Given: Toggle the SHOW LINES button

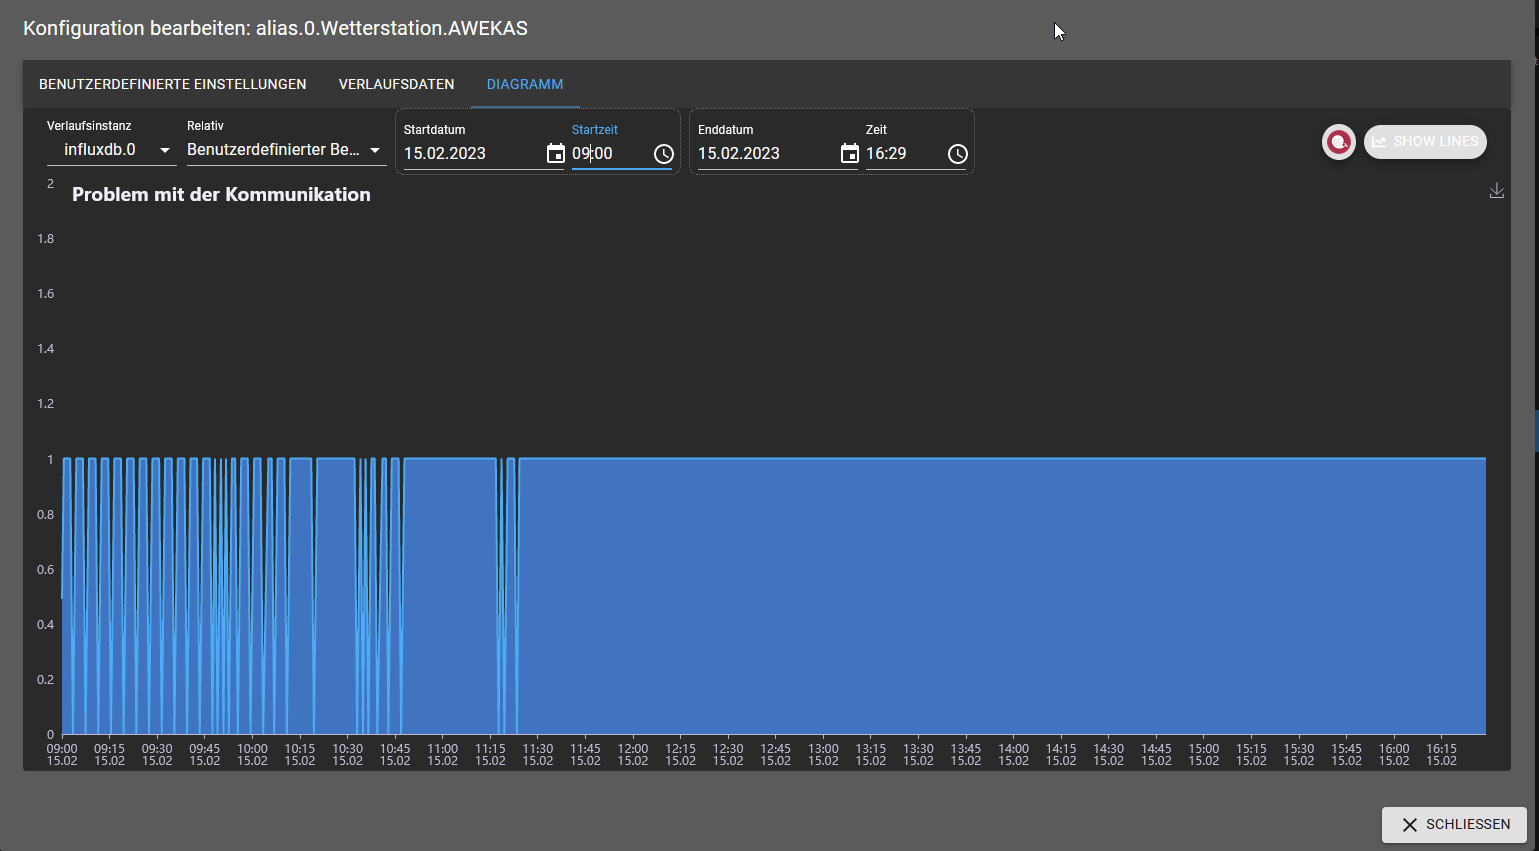Looking at the screenshot, I should (1425, 142).
